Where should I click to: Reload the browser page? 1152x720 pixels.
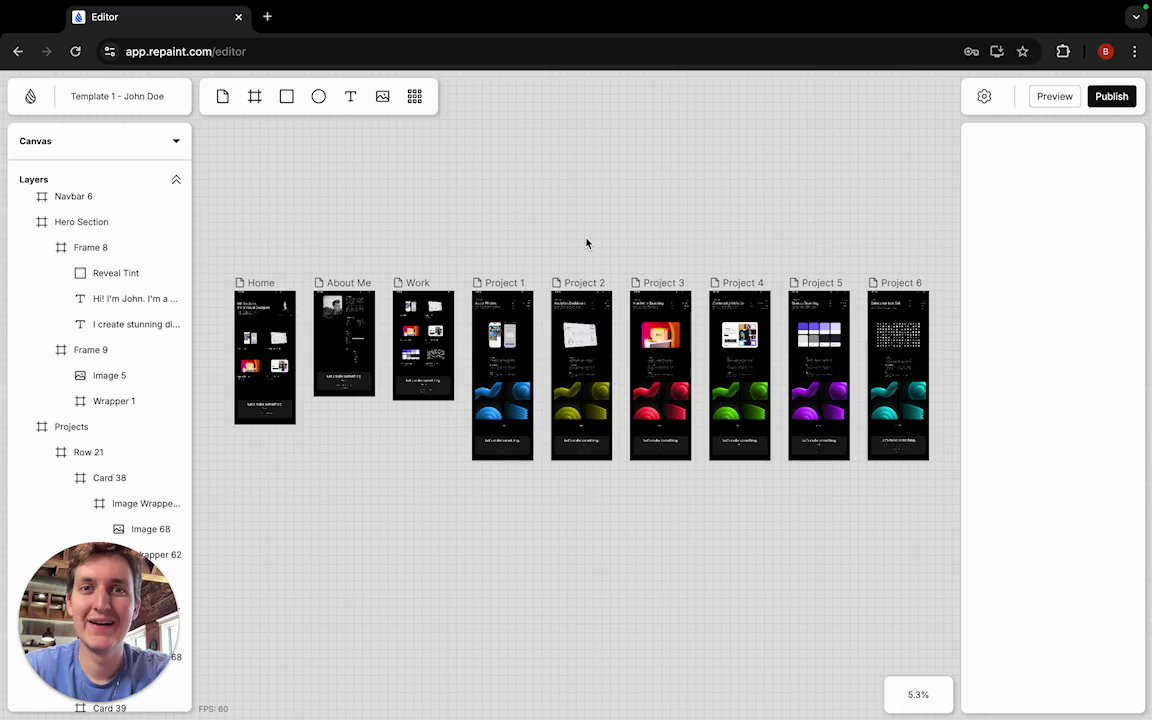75,51
